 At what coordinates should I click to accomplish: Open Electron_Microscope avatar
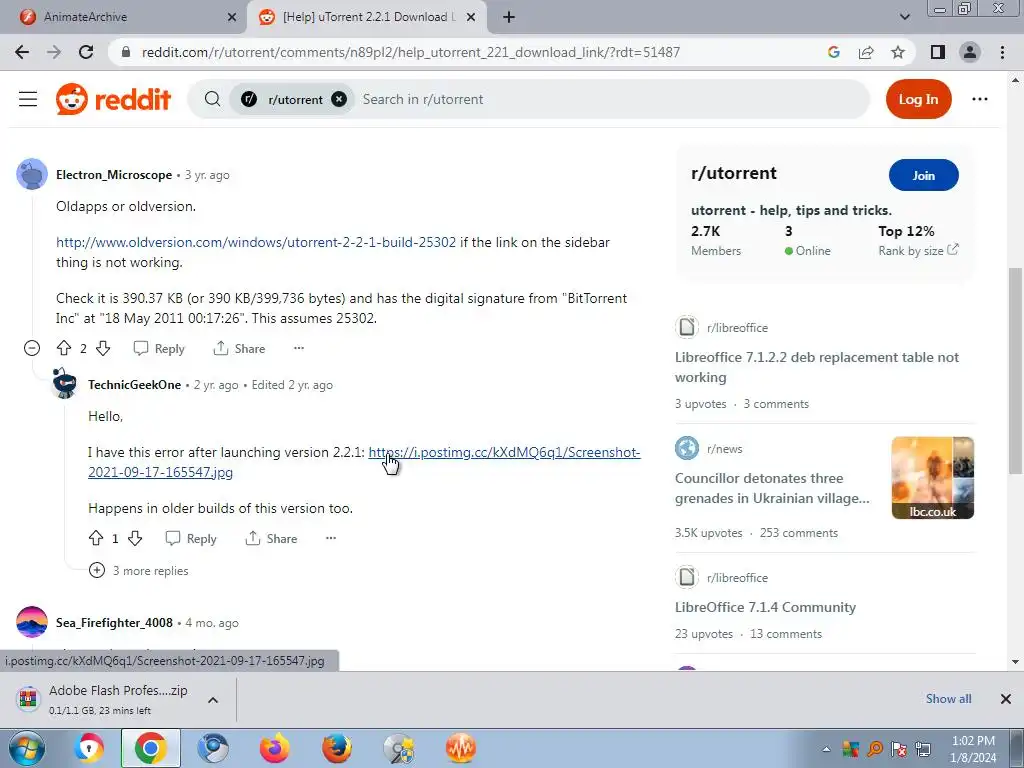tap(32, 174)
